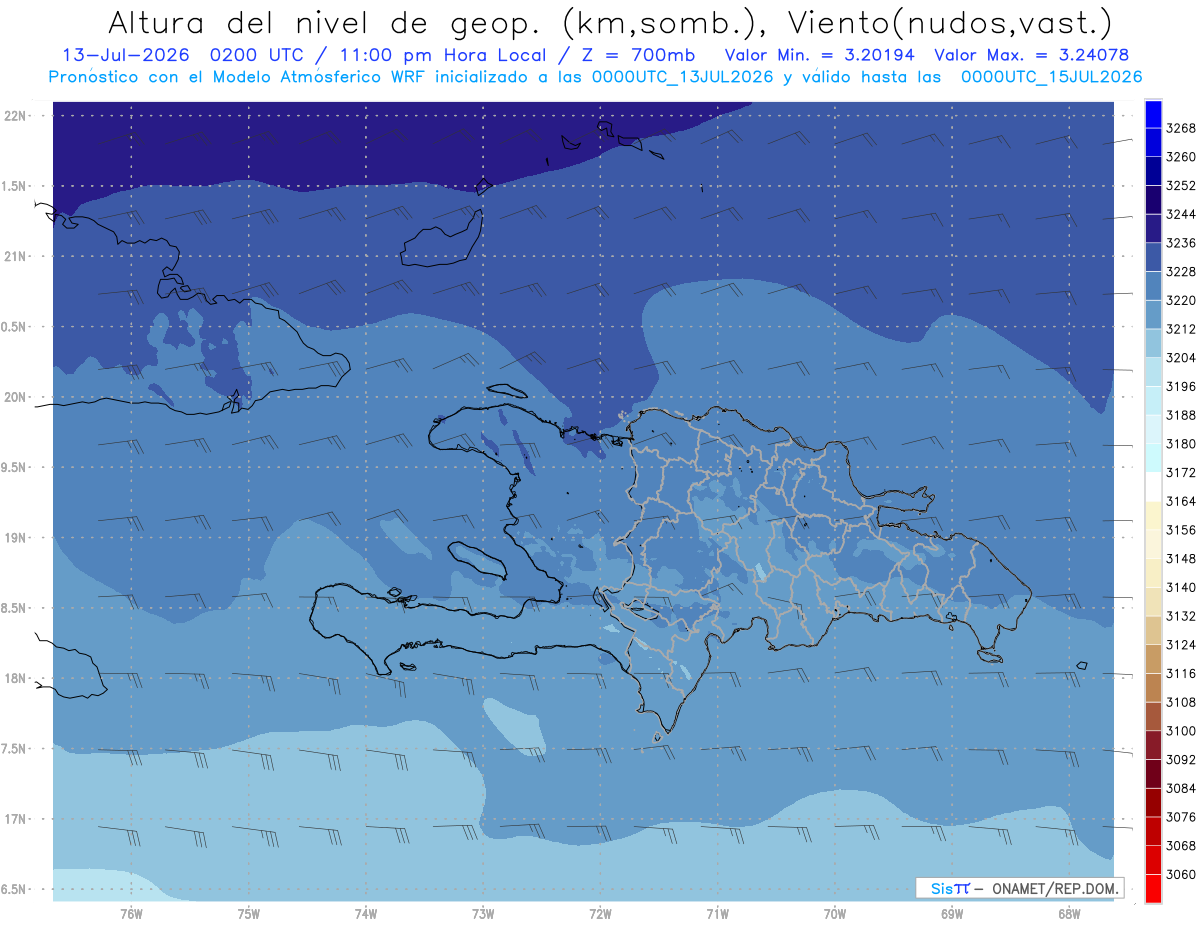The image size is (1200, 927).
Task: Click the '70W' longitude label
Action: (x=835, y=913)
